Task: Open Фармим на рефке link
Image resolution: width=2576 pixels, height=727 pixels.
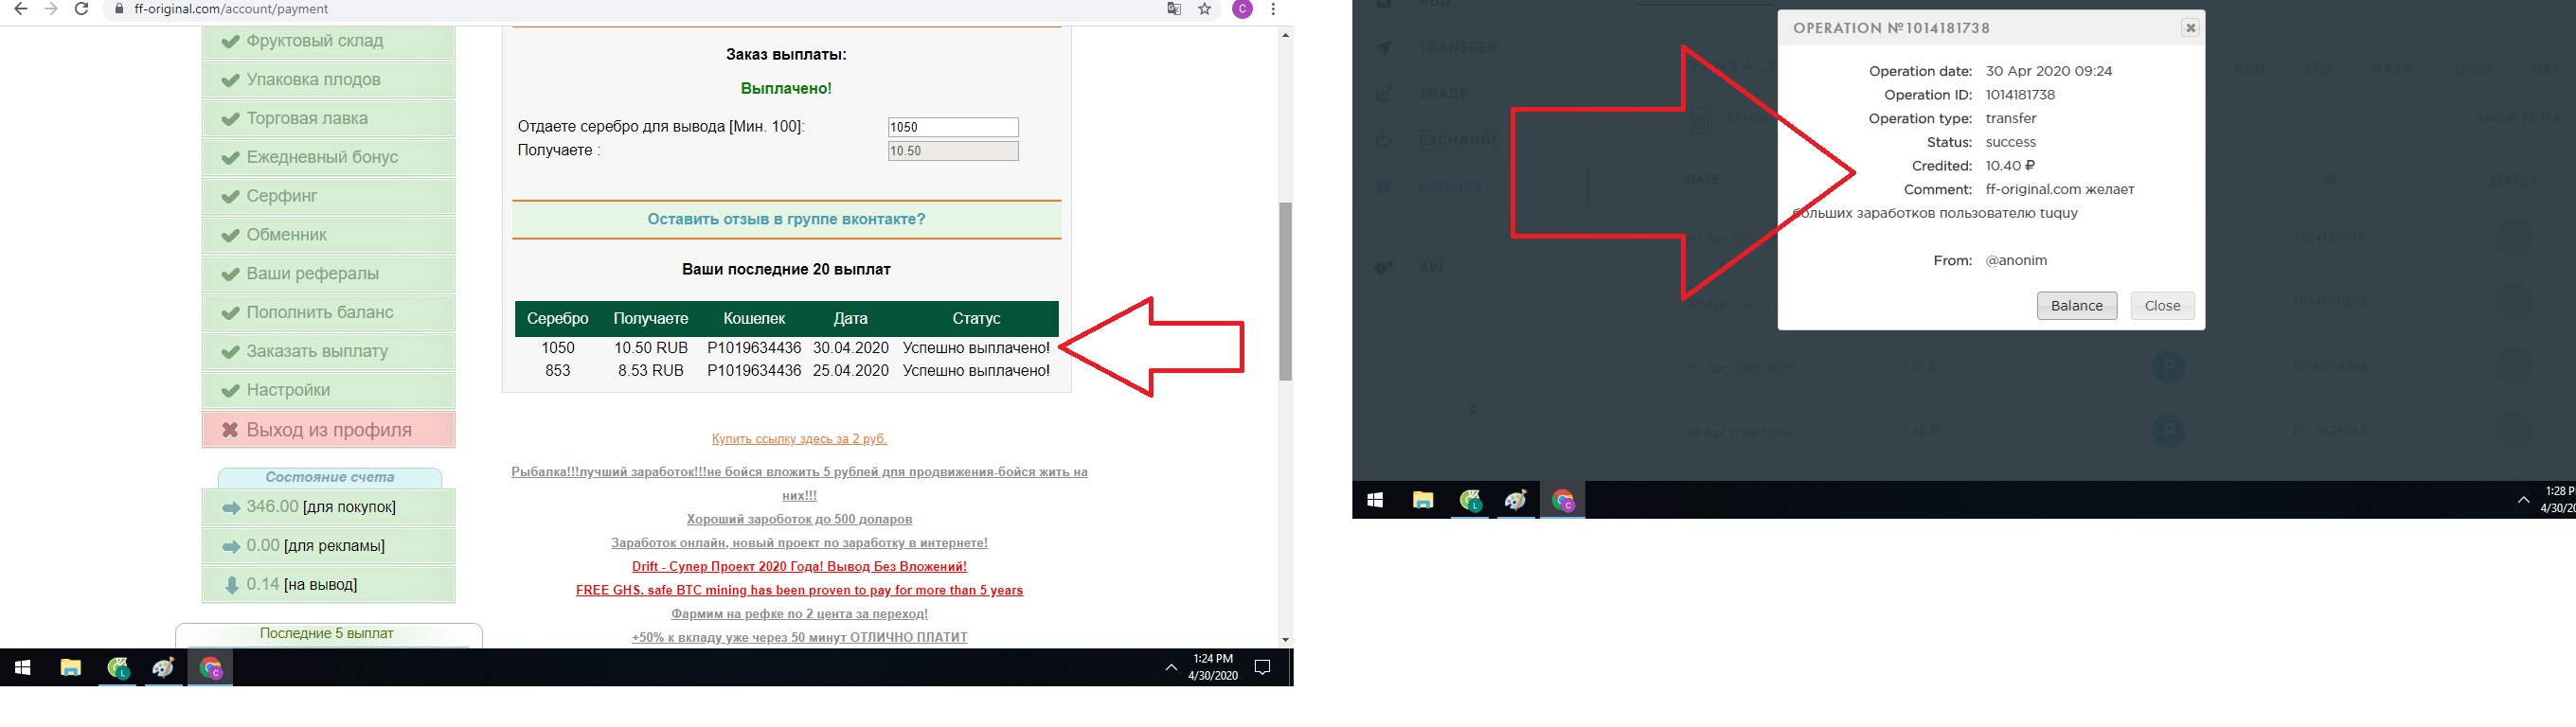Action: pos(799,614)
